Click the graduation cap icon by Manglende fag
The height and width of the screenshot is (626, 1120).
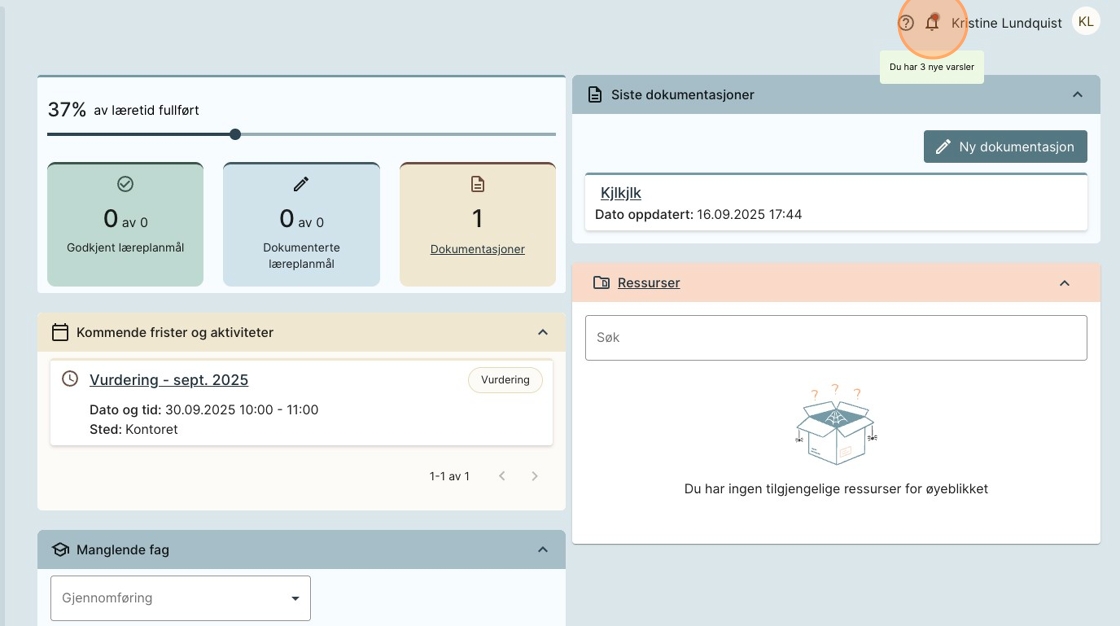pos(60,550)
